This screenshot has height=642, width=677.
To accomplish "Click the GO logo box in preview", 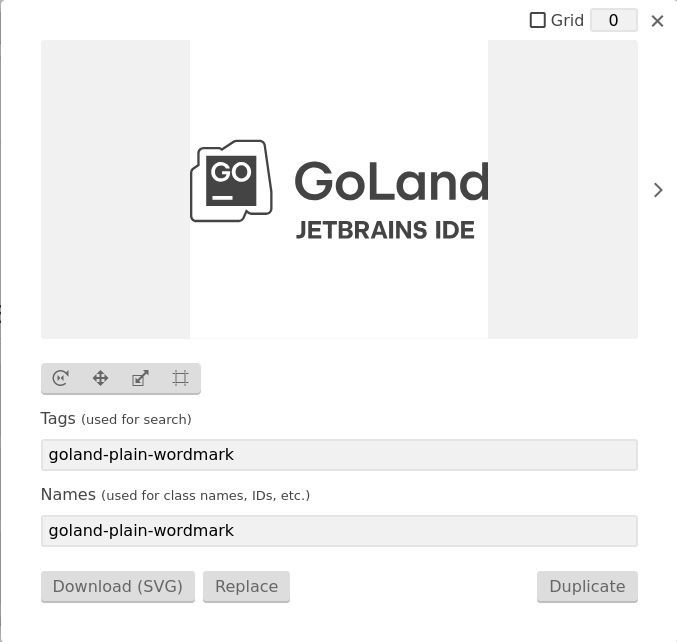I will click(x=231, y=181).
